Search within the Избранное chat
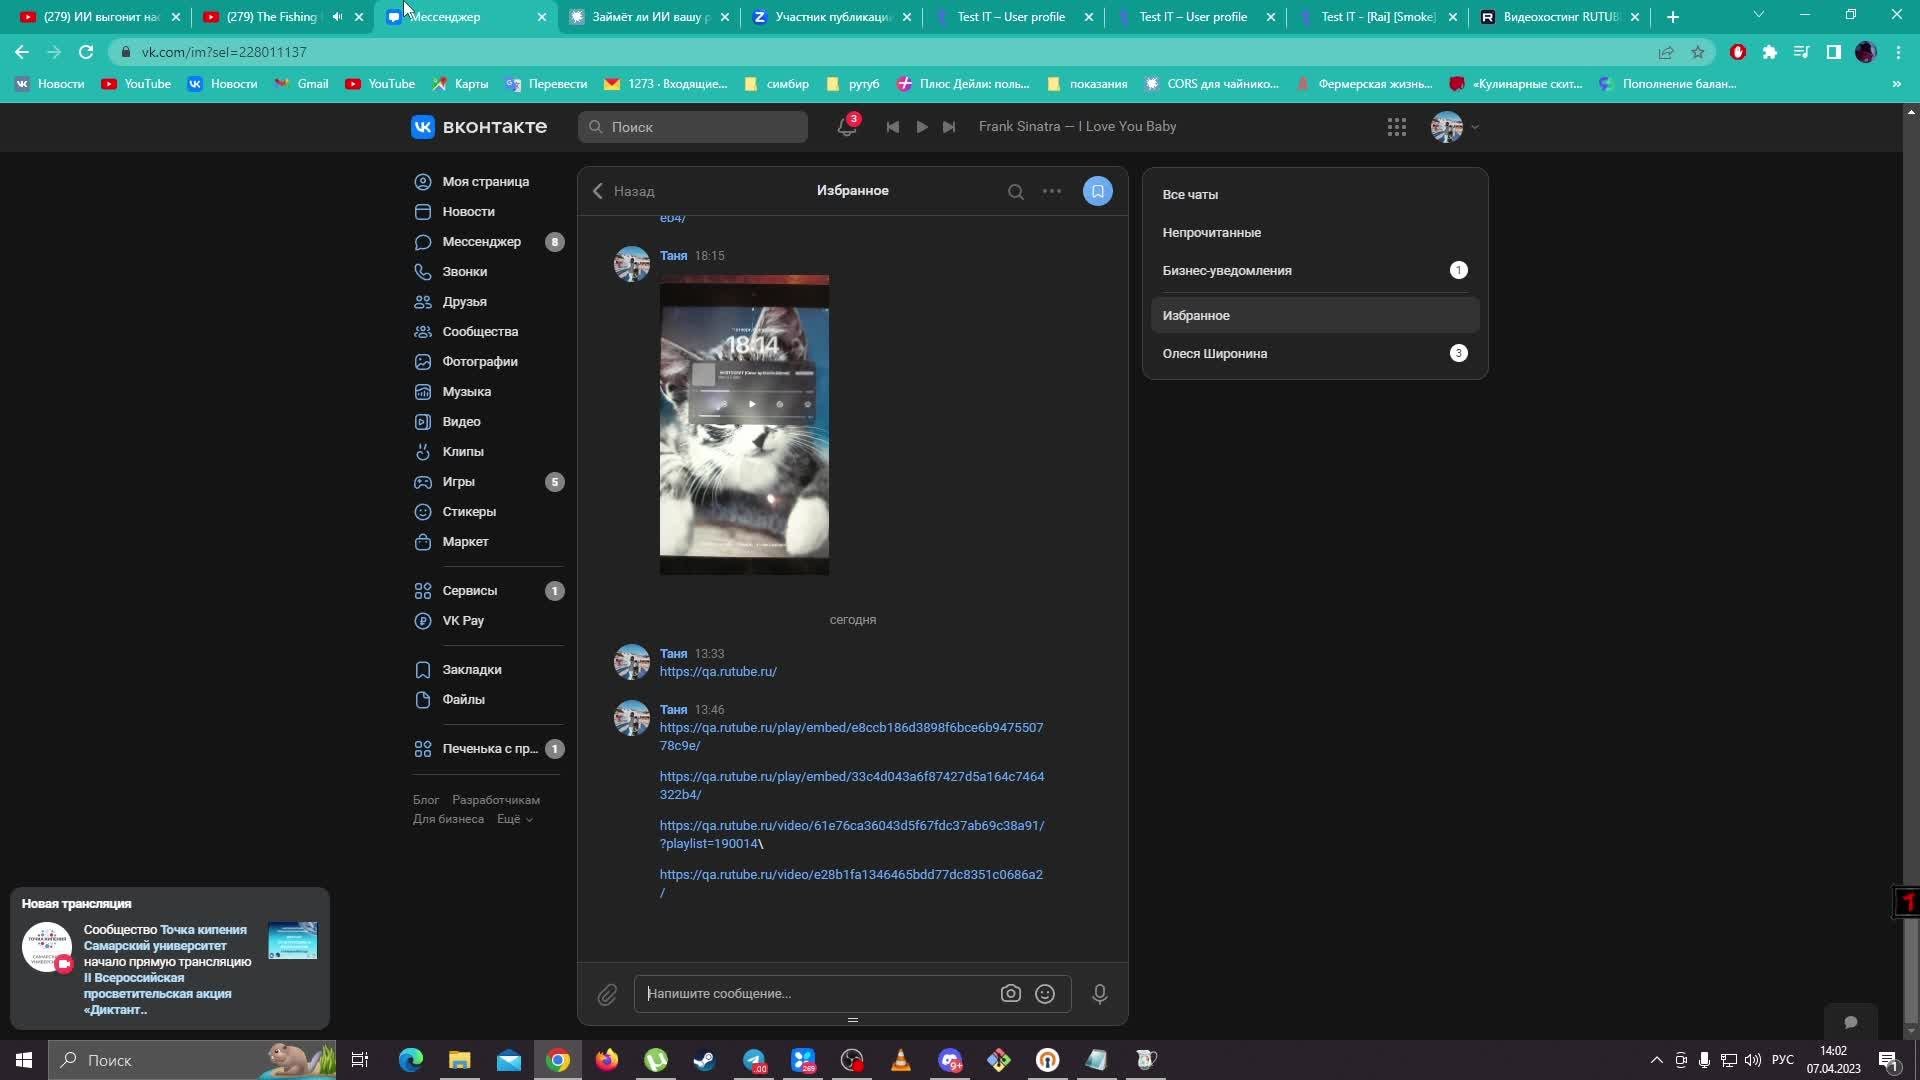This screenshot has height=1080, width=1920. tap(1015, 192)
